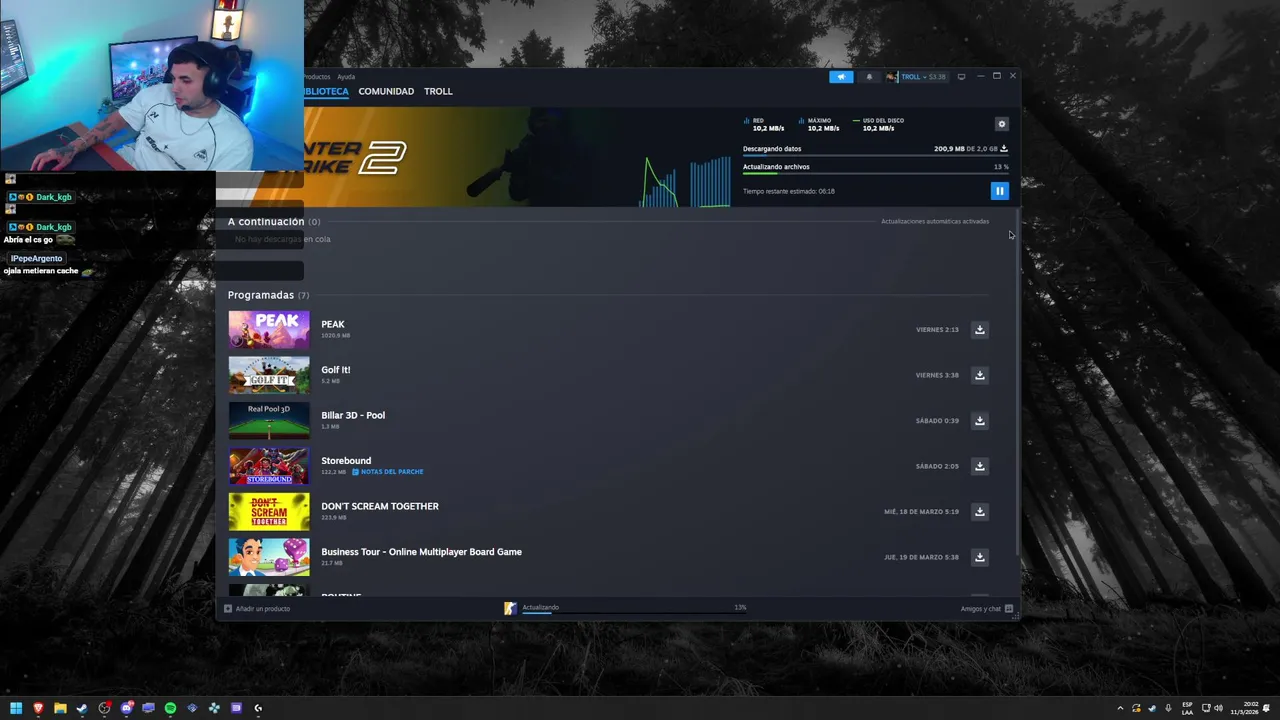Open the BIBLIOTECA tab
This screenshot has width=1280, height=720.
326,91
